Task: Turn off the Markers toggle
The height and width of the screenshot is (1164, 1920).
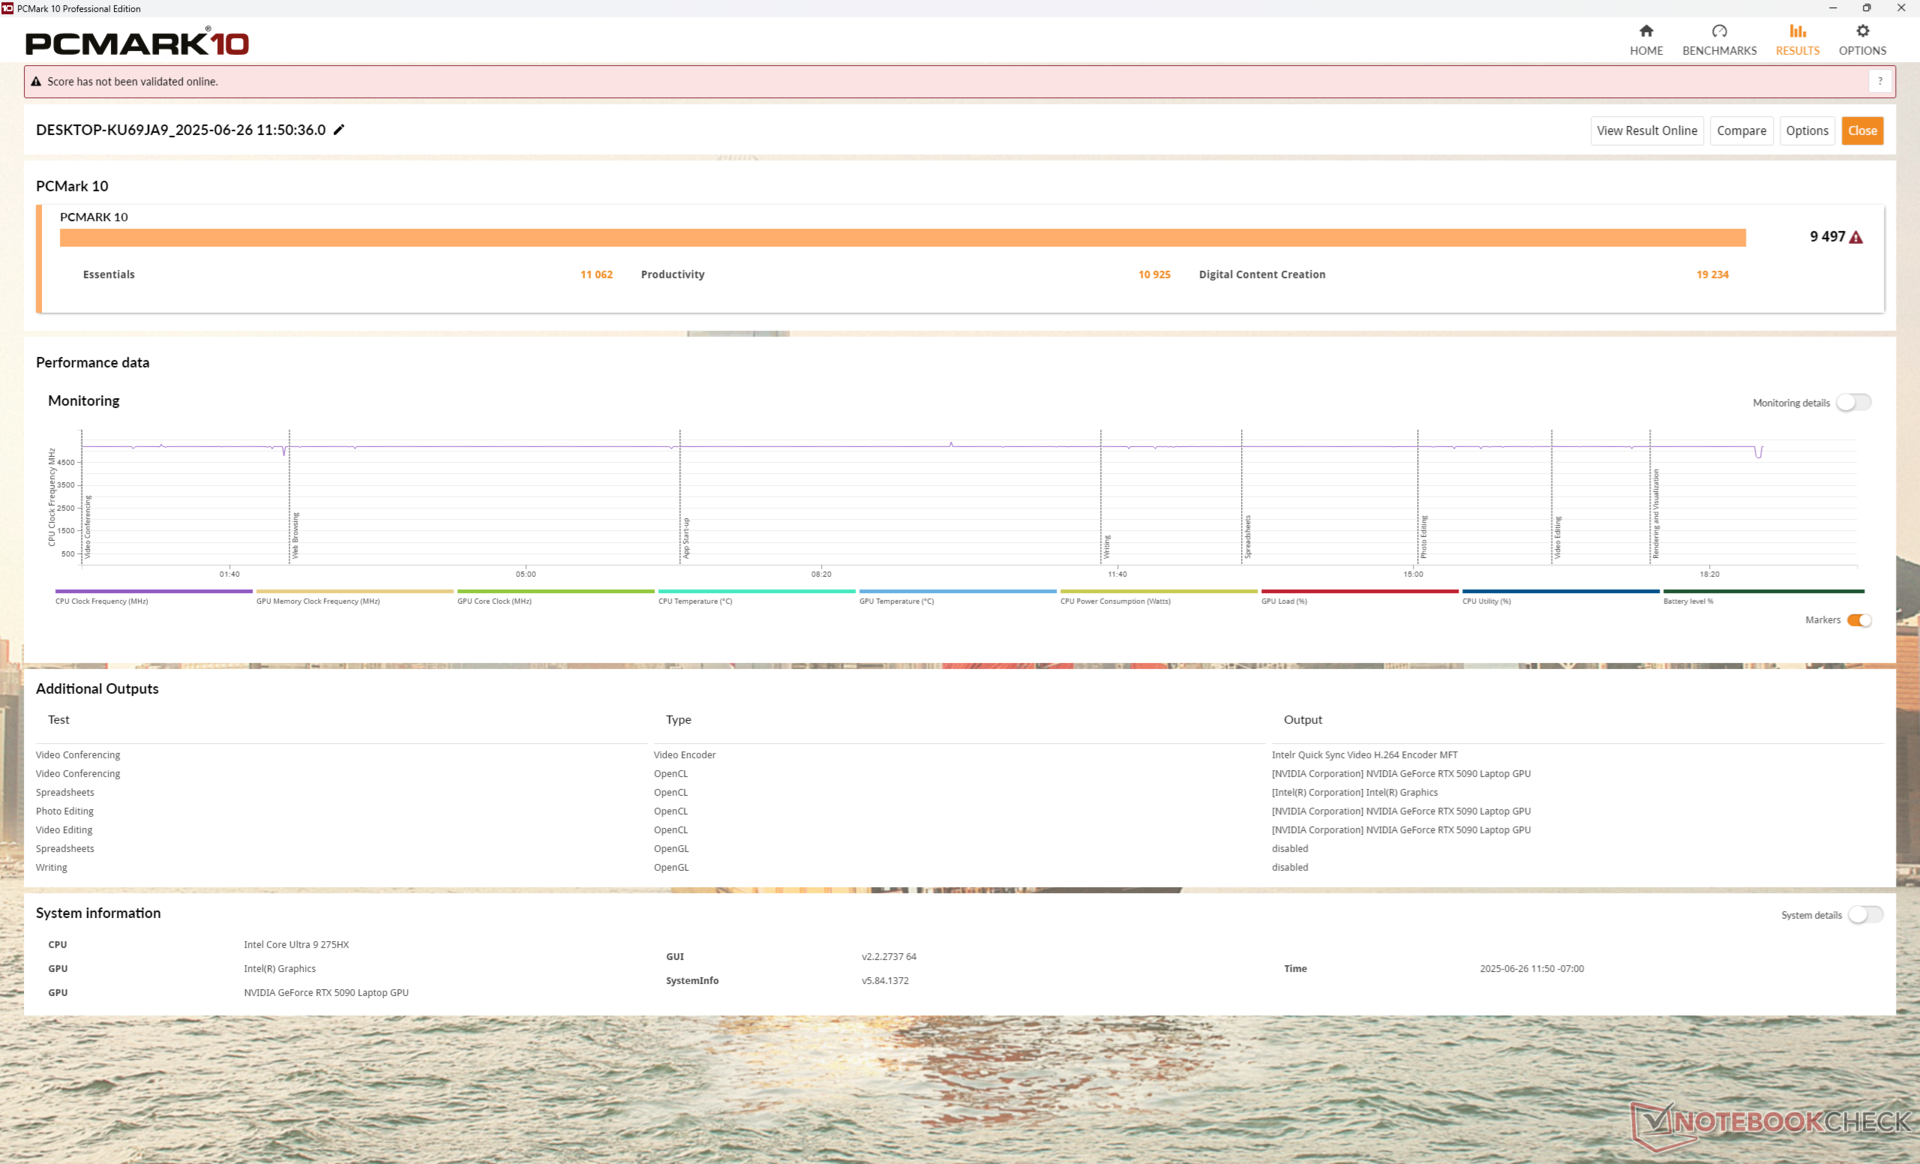Action: coord(1859,620)
